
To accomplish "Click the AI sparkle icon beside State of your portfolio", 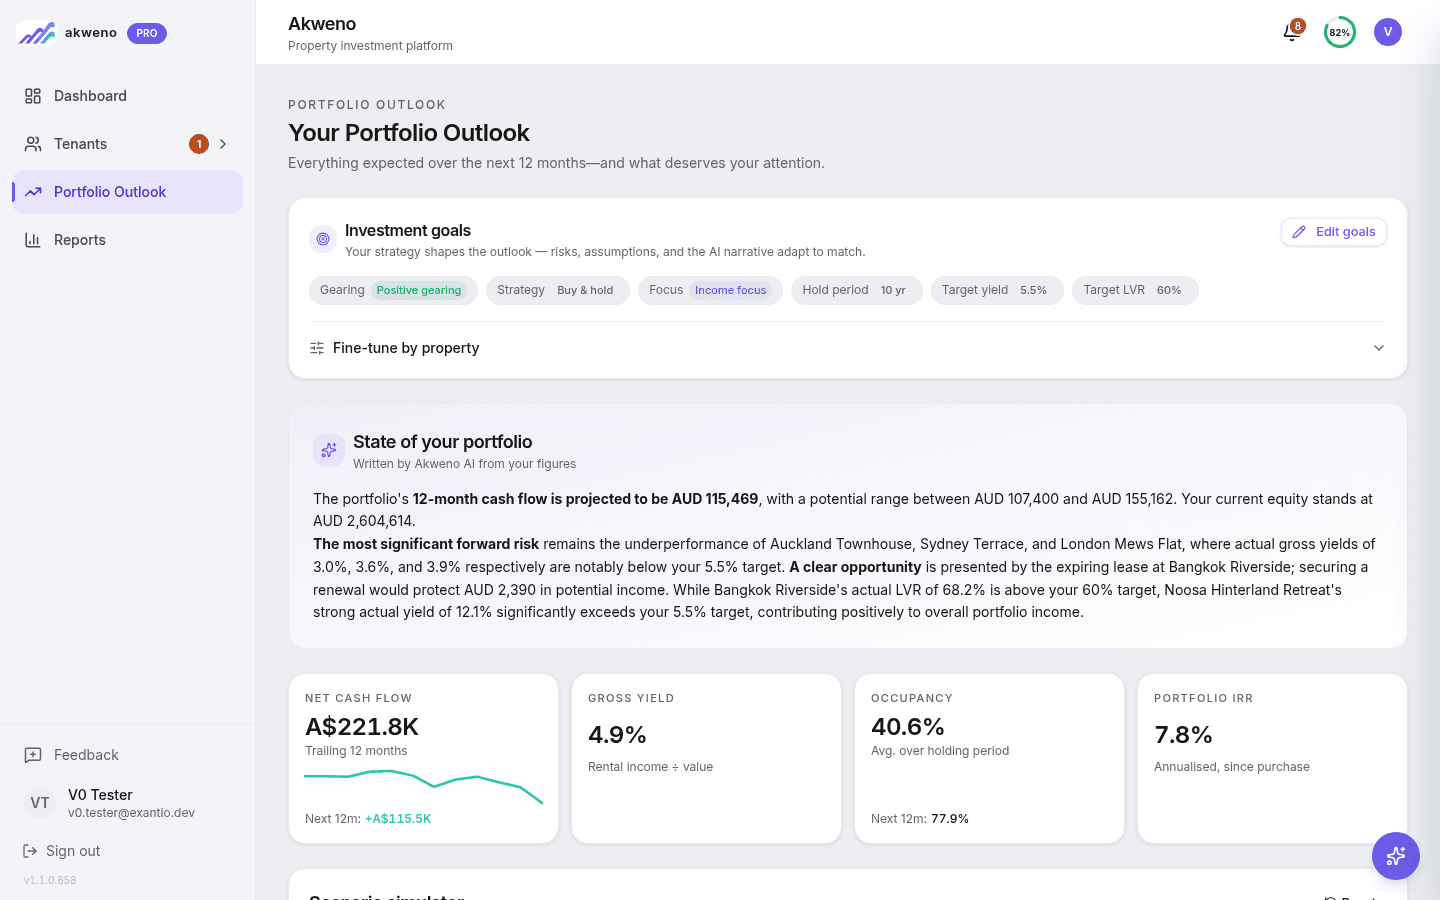I will pyautogui.click(x=329, y=450).
